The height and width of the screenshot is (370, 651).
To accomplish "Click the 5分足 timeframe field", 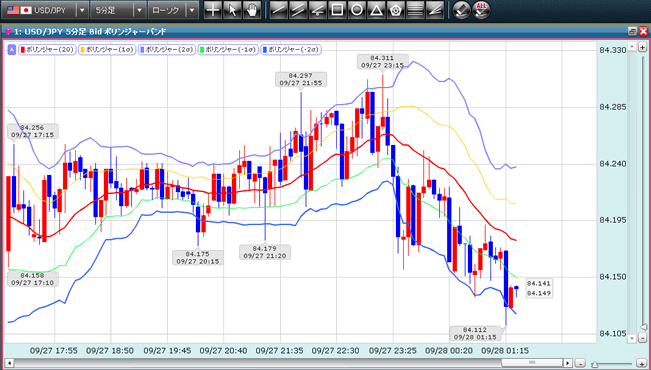I will tap(113, 10).
